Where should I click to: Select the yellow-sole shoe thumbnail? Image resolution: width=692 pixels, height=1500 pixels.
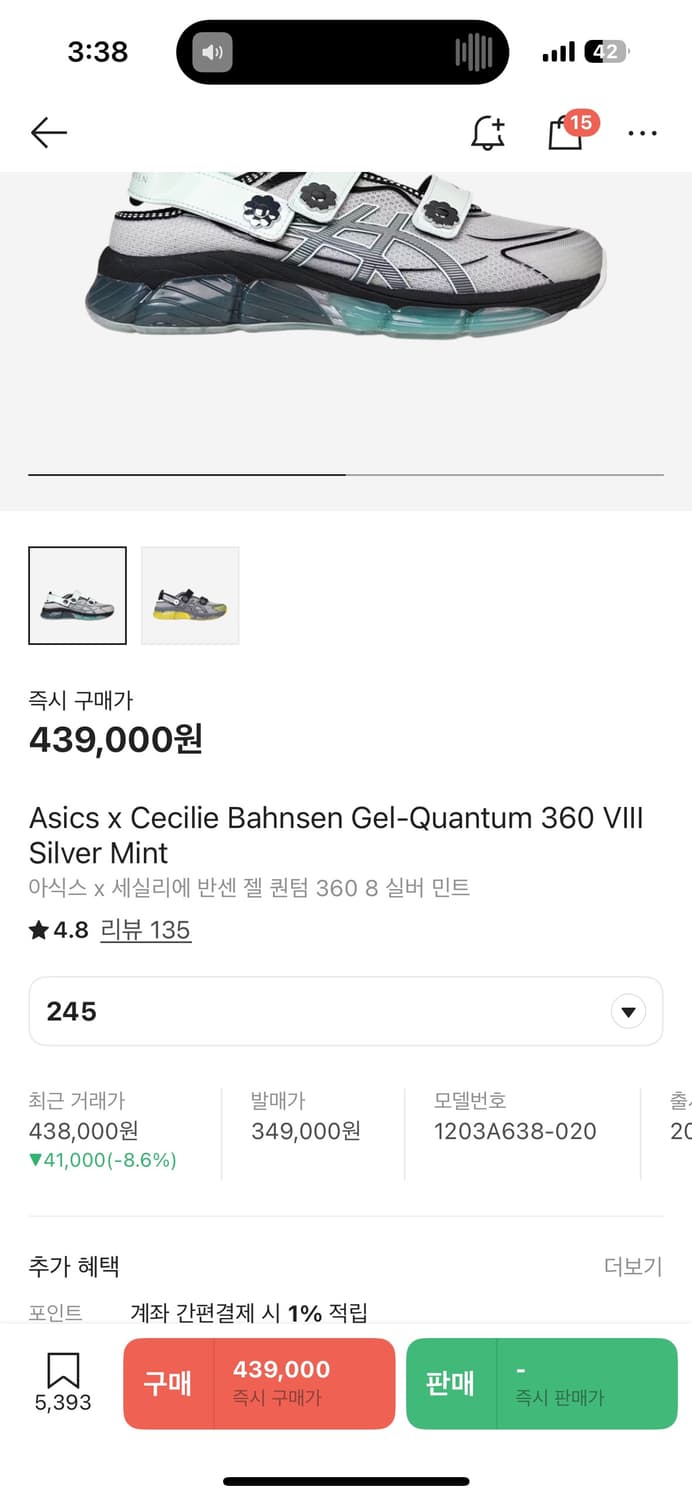click(x=190, y=595)
